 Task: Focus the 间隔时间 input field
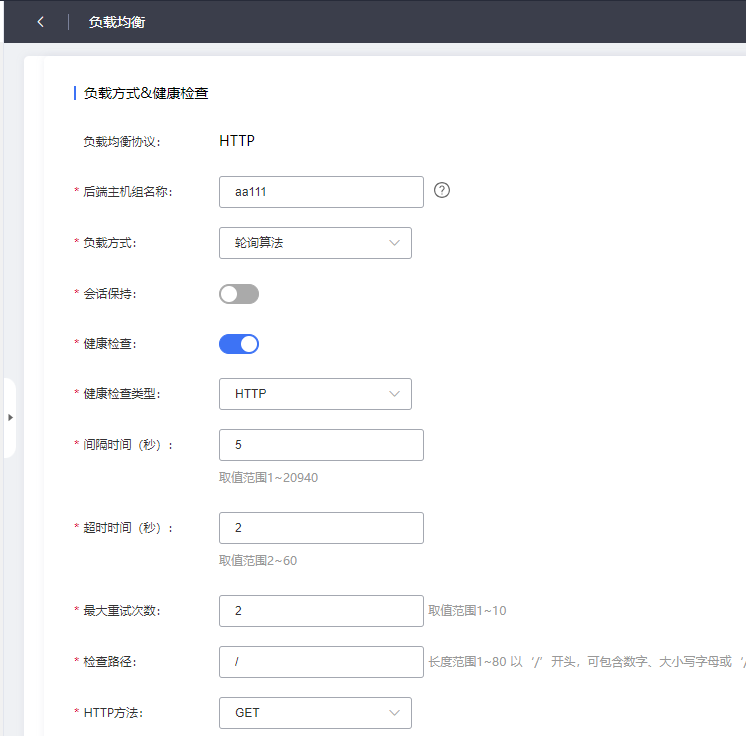pos(321,445)
